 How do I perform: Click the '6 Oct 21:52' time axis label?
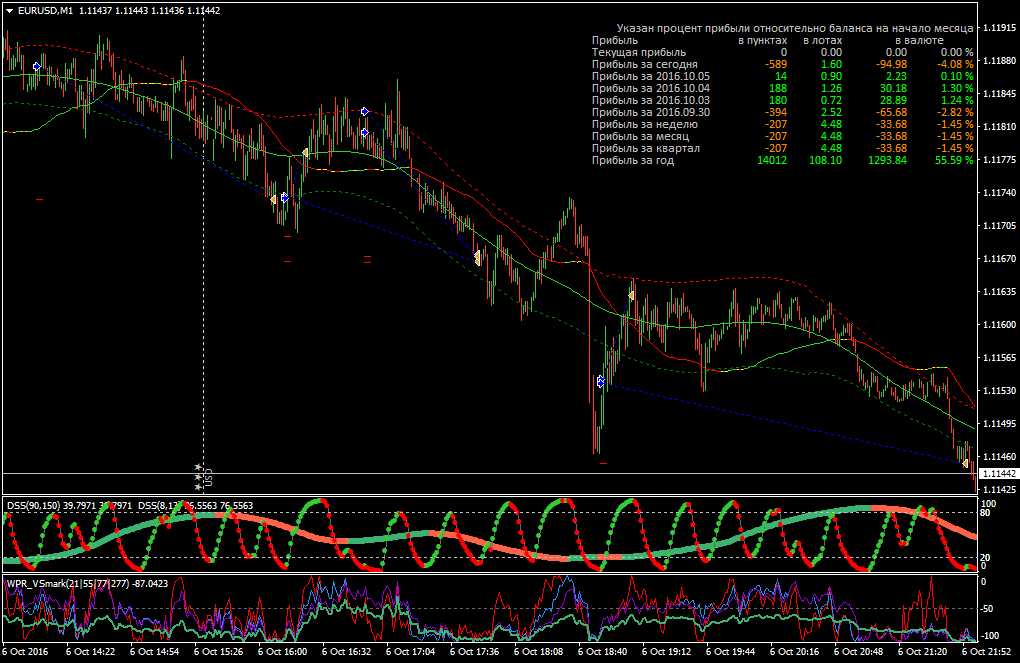click(987, 651)
